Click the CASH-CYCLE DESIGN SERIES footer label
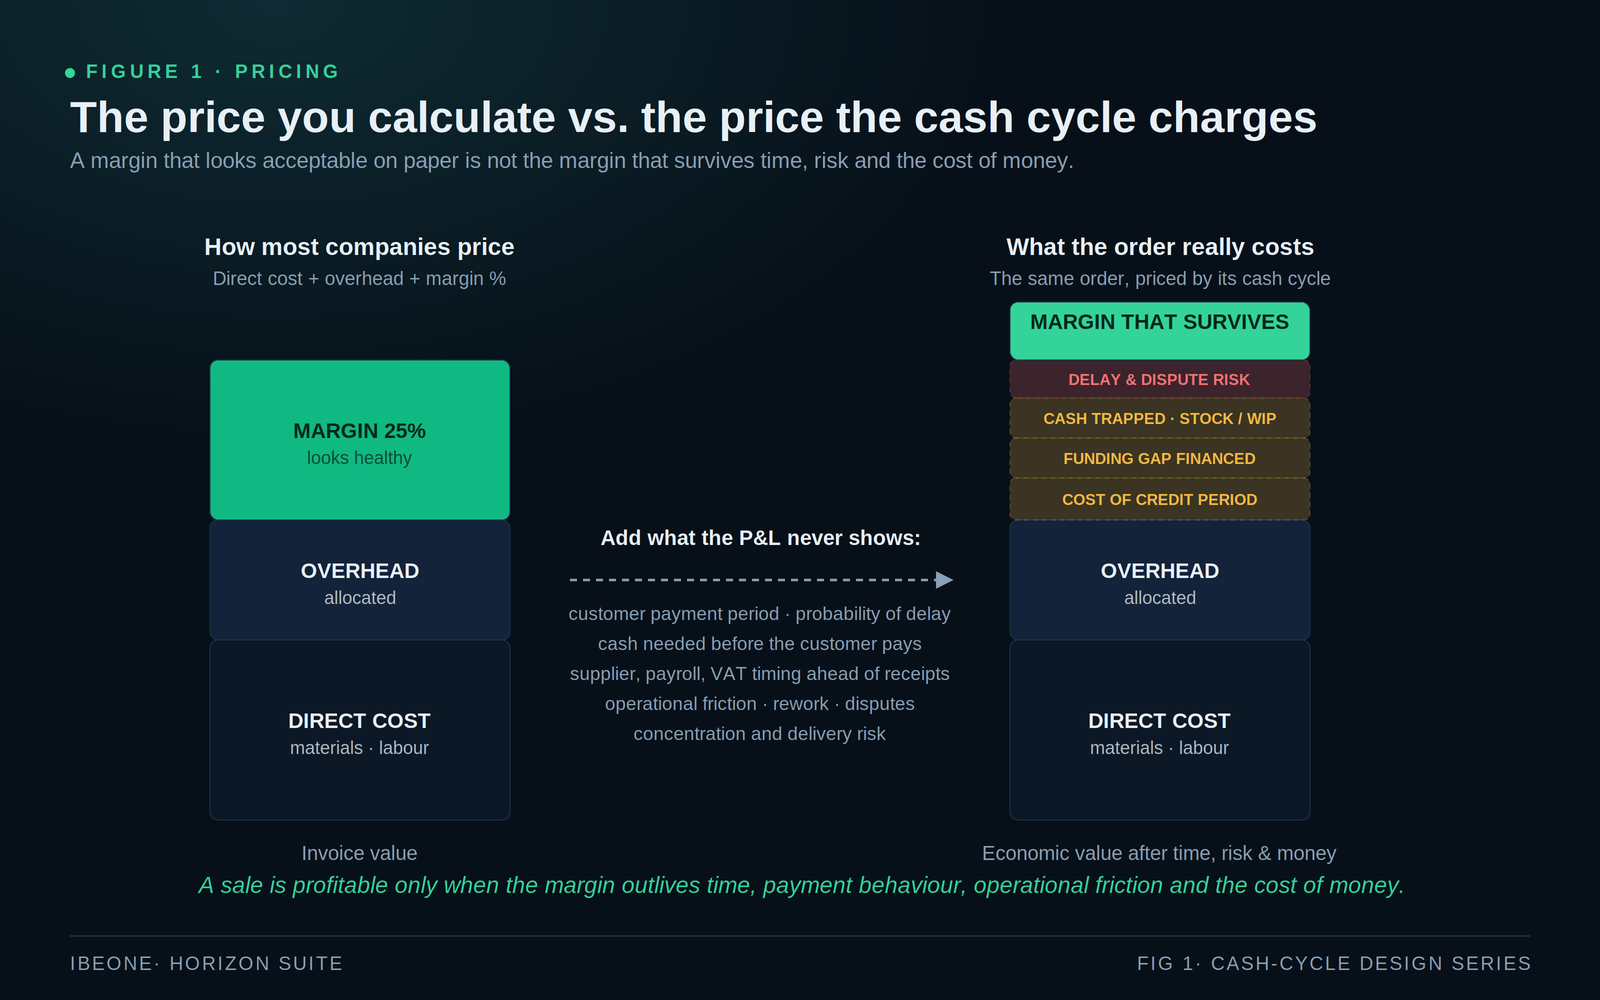 (x=1371, y=963)
